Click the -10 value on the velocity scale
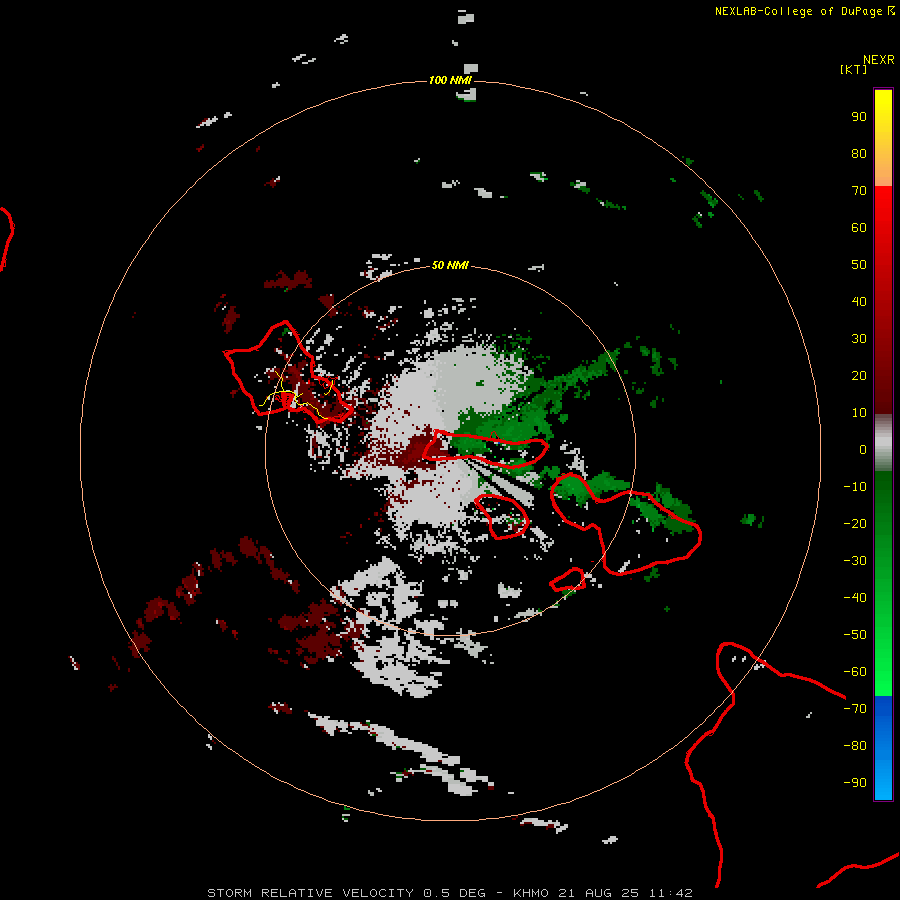The image size is (900, 900). 855,487
